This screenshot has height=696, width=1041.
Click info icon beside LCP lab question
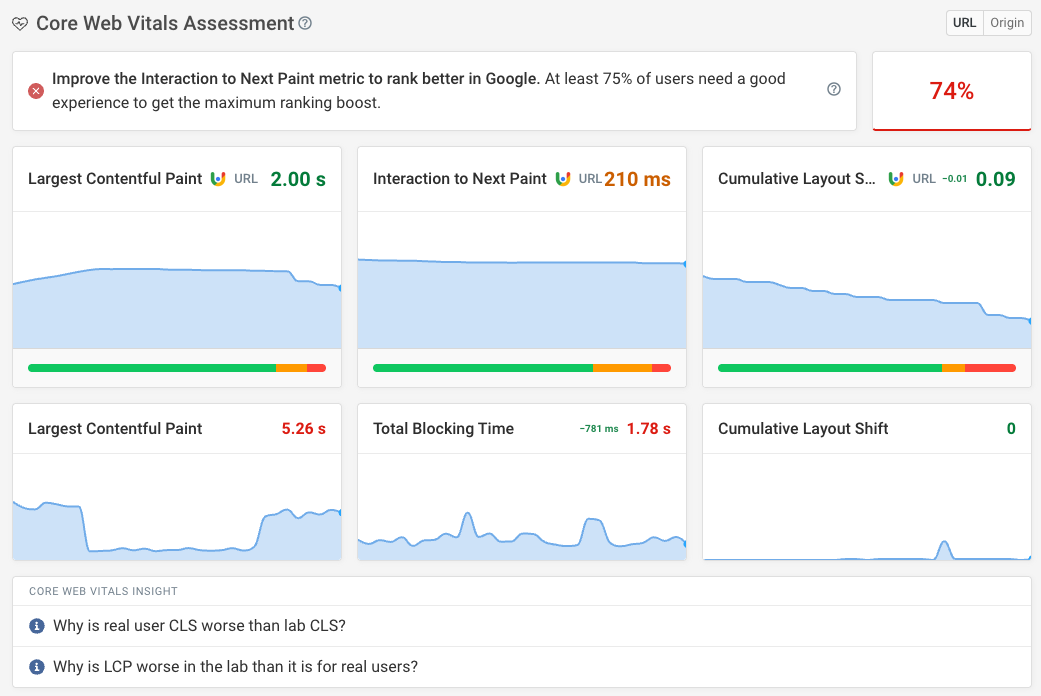point(37,666)
